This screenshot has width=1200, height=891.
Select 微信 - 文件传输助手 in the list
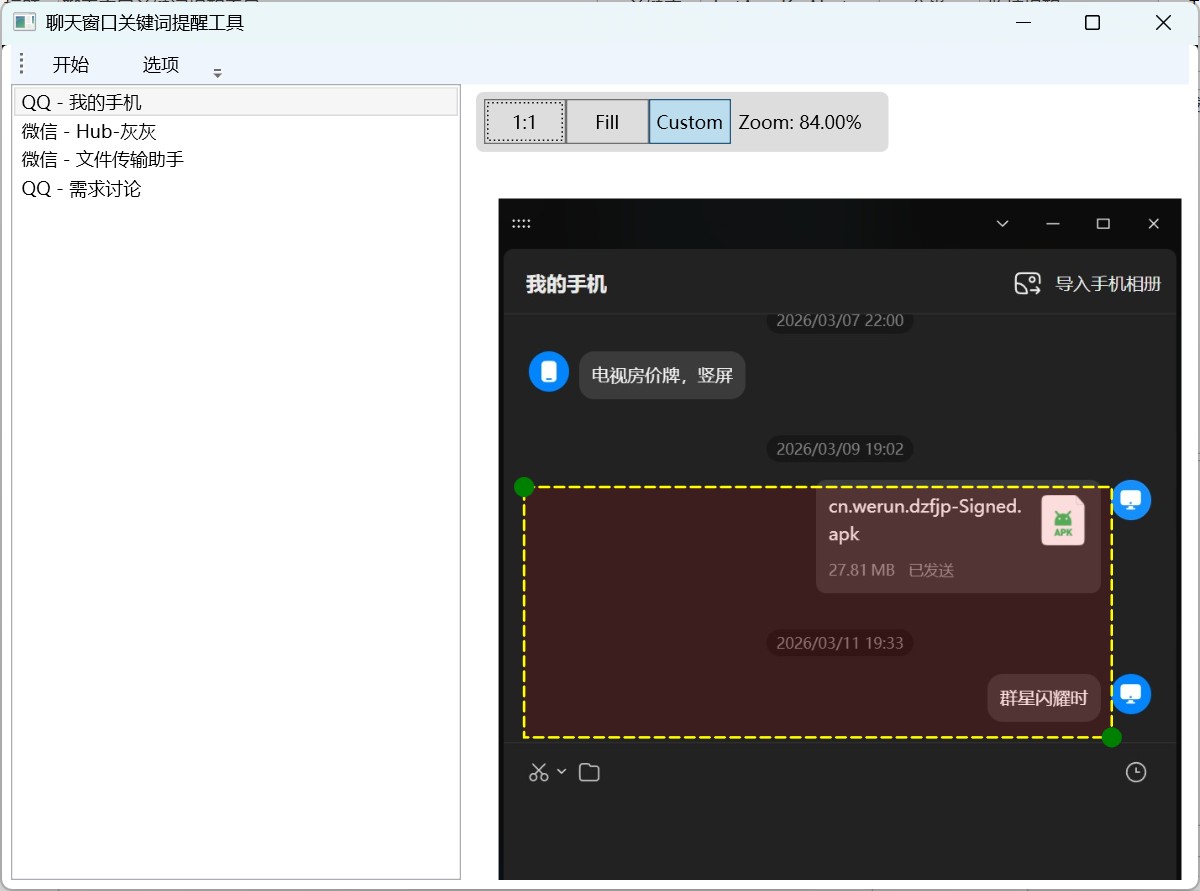point(103,160)
